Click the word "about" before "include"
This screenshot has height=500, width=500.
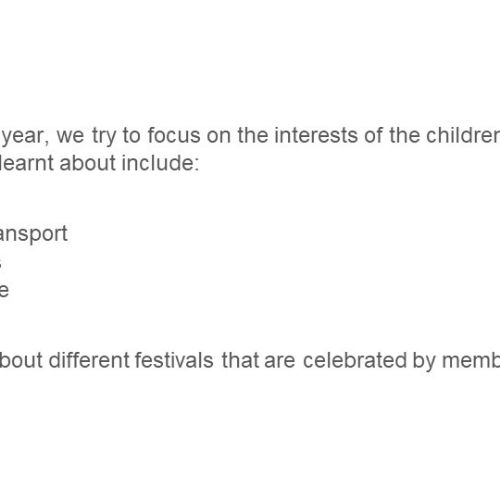tap(87, 163)
